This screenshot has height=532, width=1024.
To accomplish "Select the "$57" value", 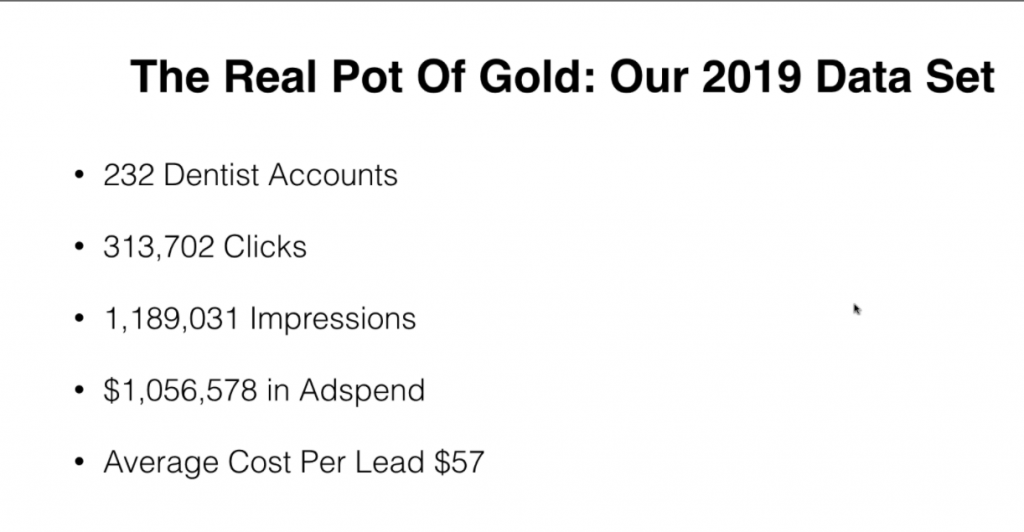I will [x=459, y=462].
